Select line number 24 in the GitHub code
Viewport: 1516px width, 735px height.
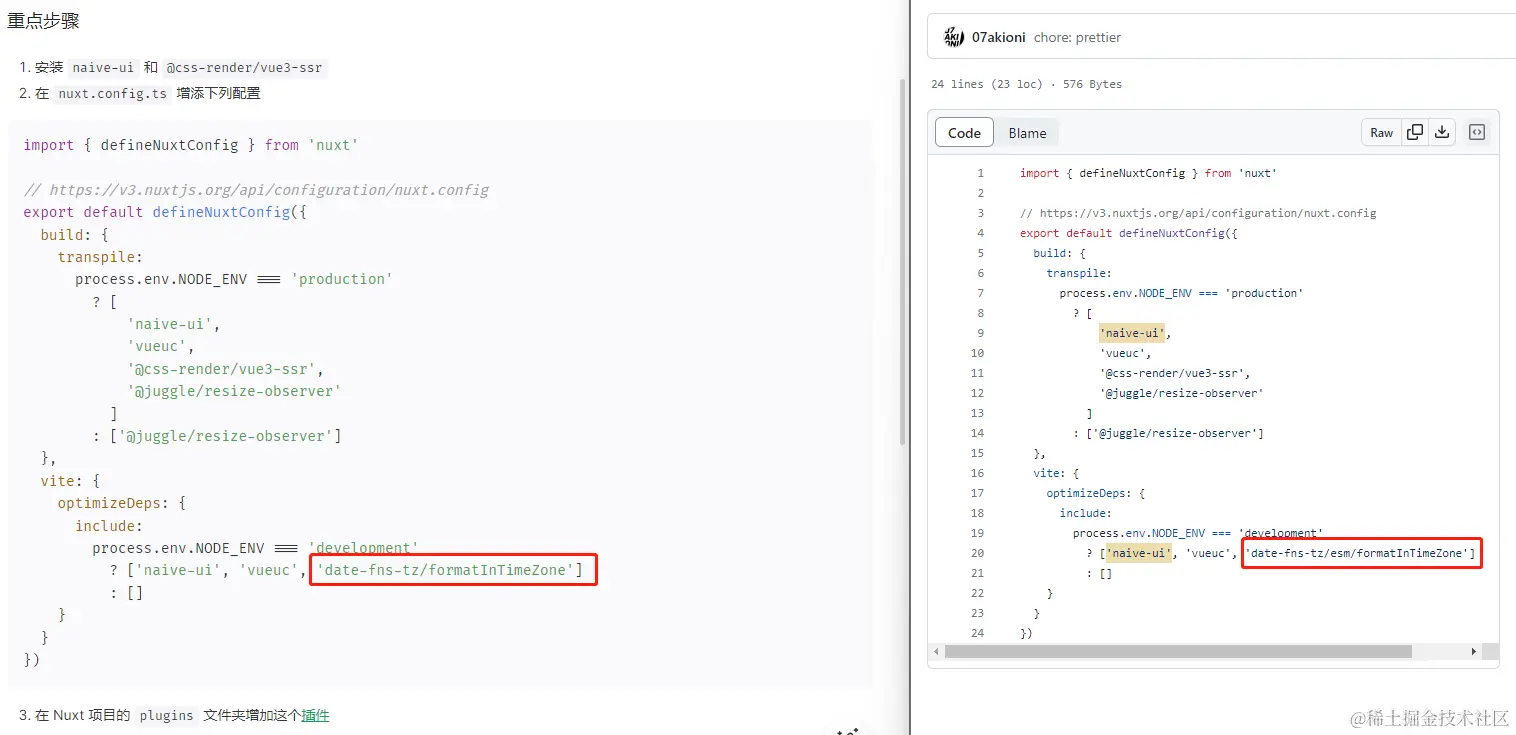pyautogui.click(x=977, y=633)
